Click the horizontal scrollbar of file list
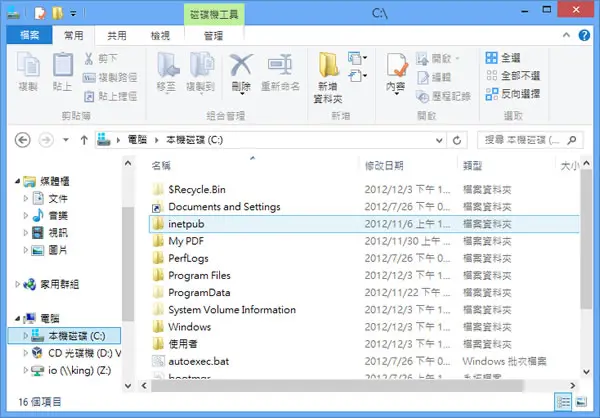This screenshot has height=418, width=600. point(337,385)
